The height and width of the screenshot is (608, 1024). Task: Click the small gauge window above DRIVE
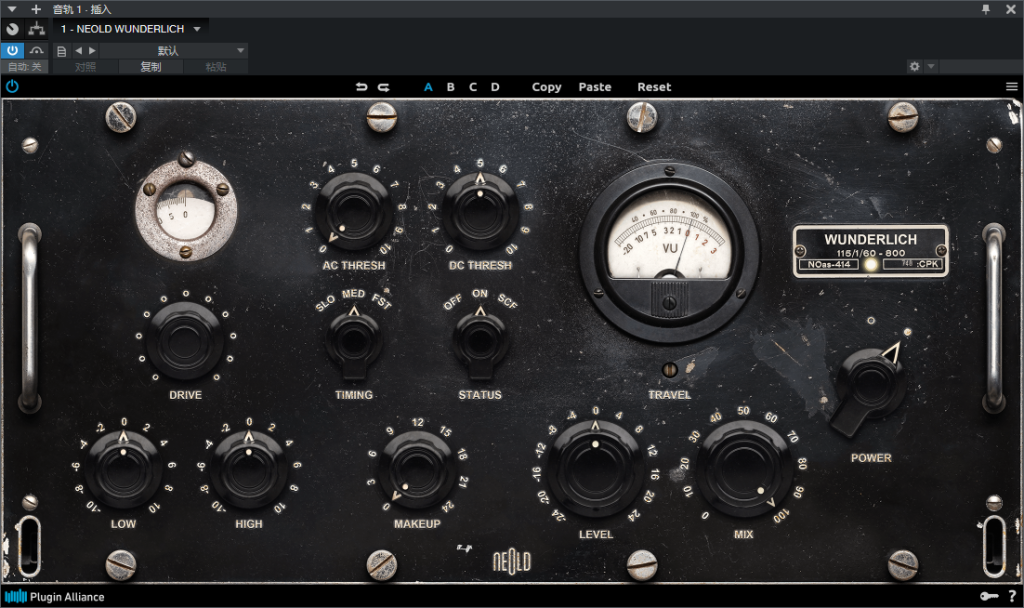186,210
